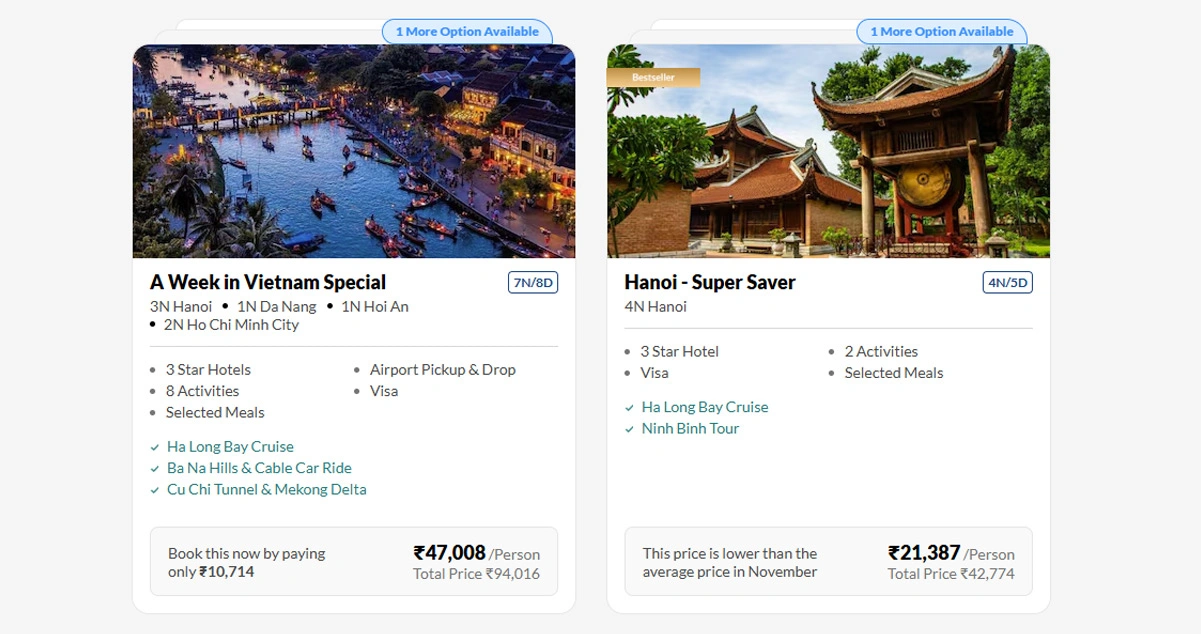
Task: Click Cu Chi Tunnel & Mekong Delta highlight
Action: (x=266, y=489)
